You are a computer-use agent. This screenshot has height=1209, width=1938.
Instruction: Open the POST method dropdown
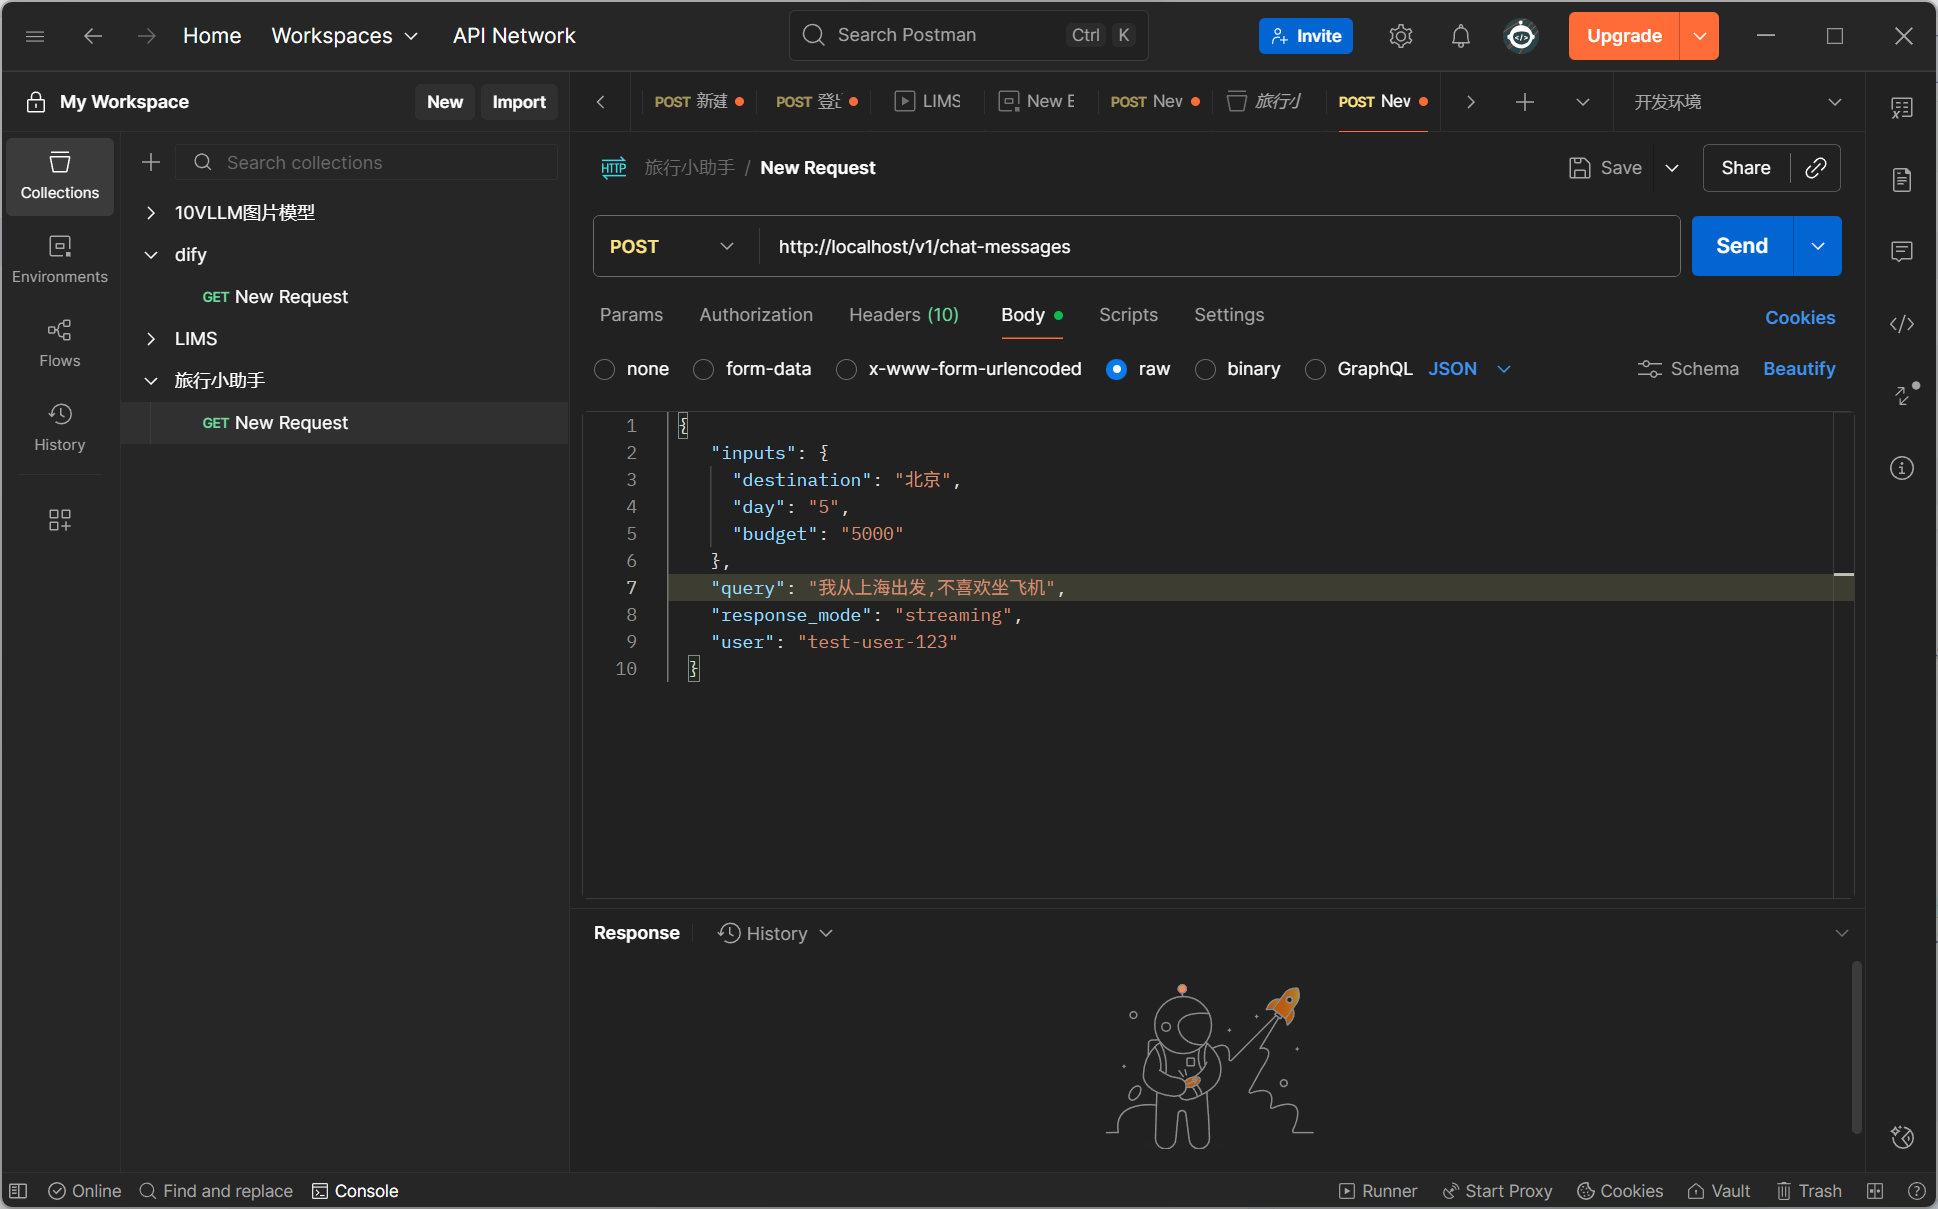pyautogui.click(x=672, y=246)
